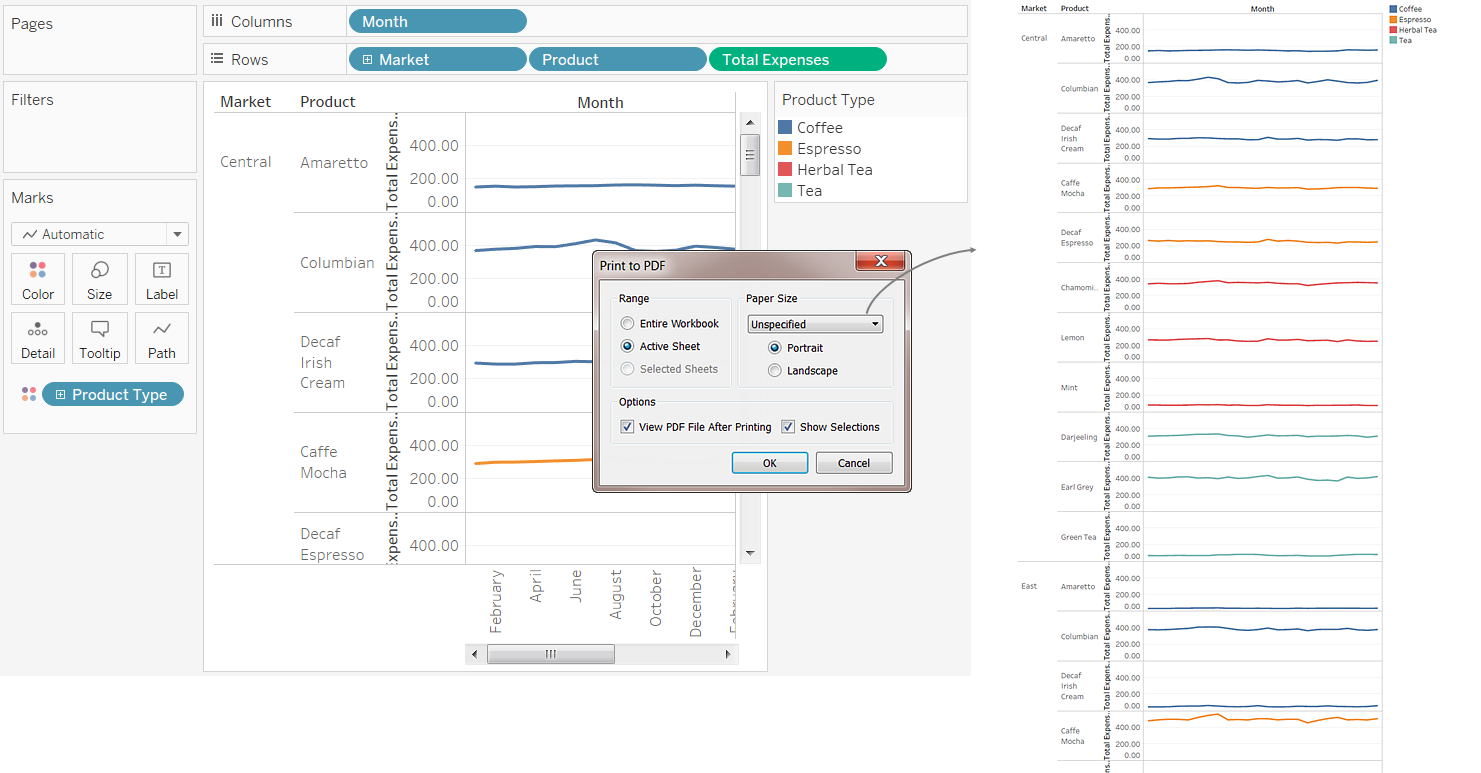Open the Color marks card
1481x773 pixels.
(38, 279)
